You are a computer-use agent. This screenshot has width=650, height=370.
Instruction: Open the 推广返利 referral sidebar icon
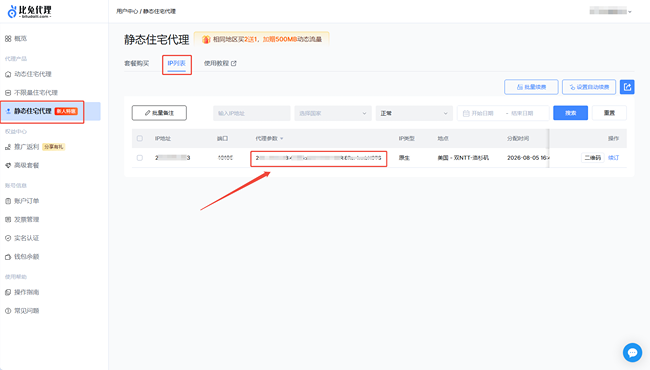[8, 147]
